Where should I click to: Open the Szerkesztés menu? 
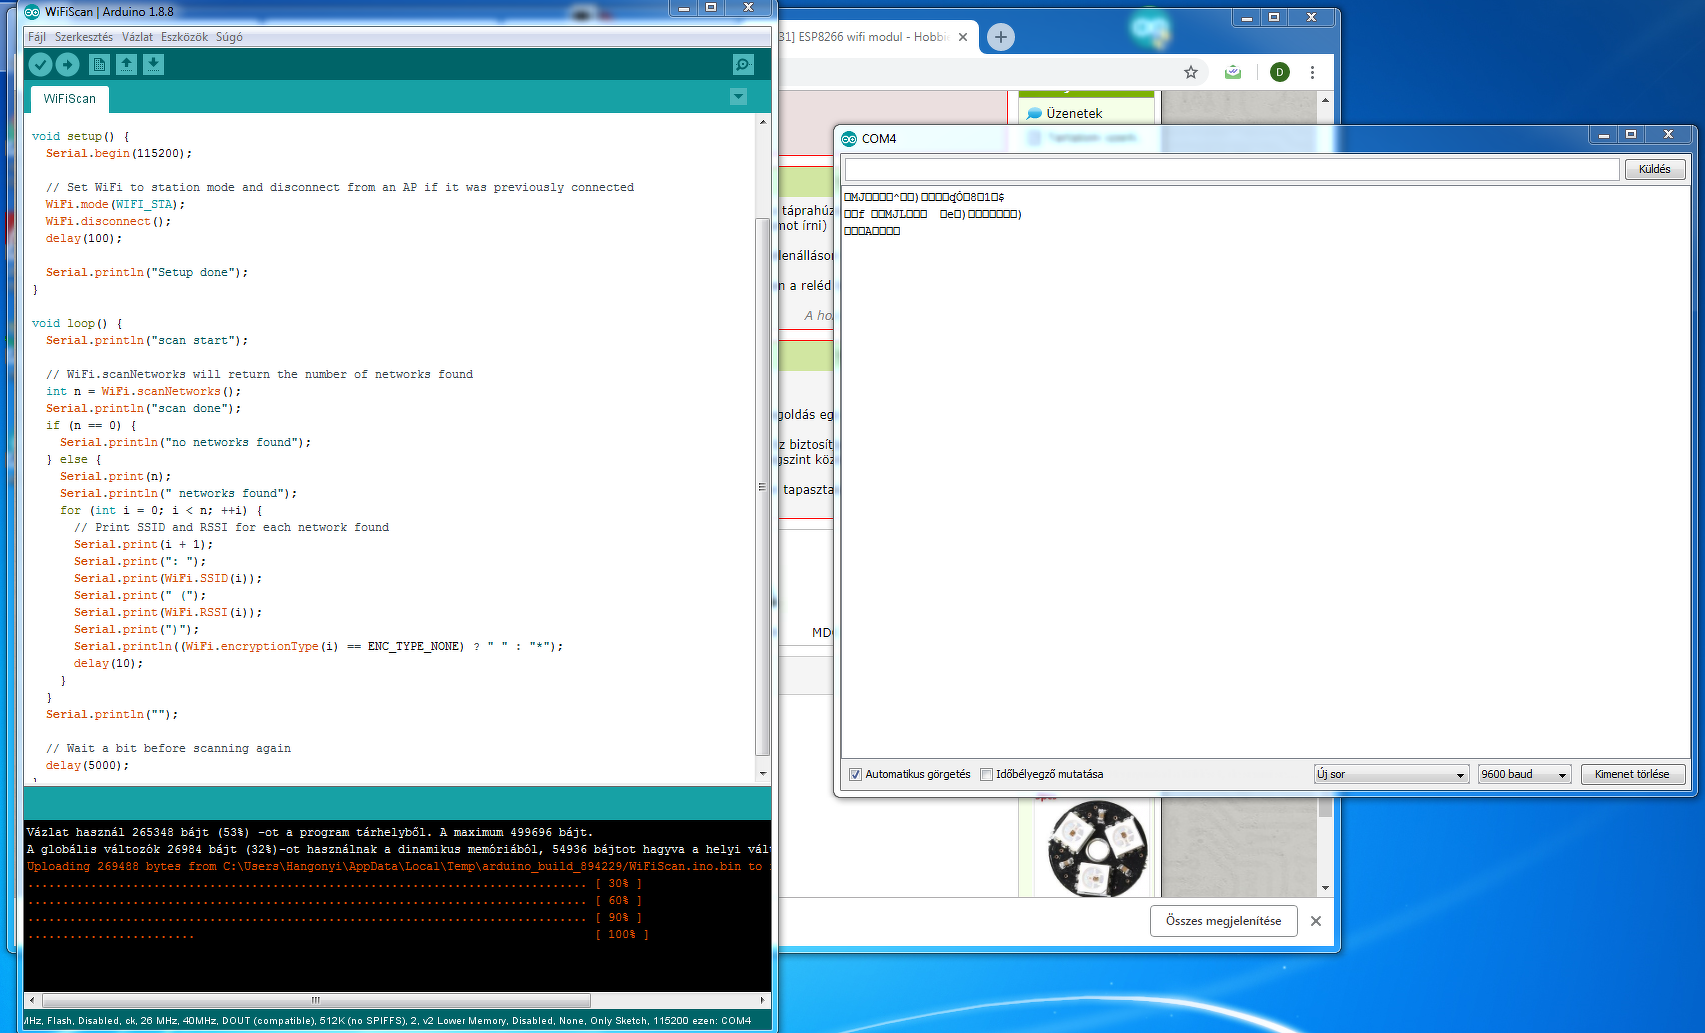(x=84, y=37)
